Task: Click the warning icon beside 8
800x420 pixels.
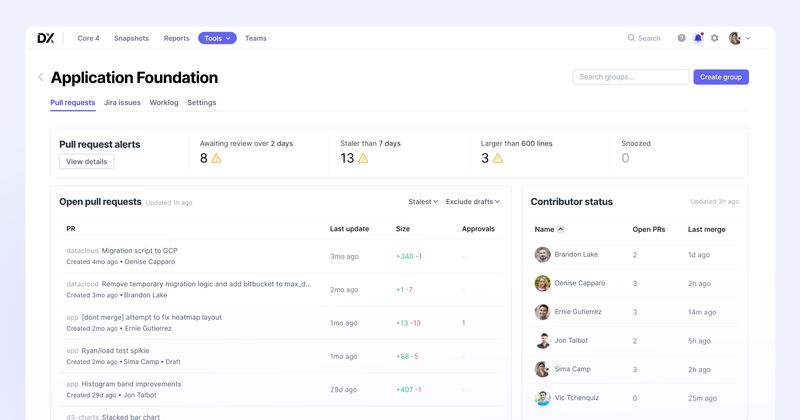Action: pos(216,158)
